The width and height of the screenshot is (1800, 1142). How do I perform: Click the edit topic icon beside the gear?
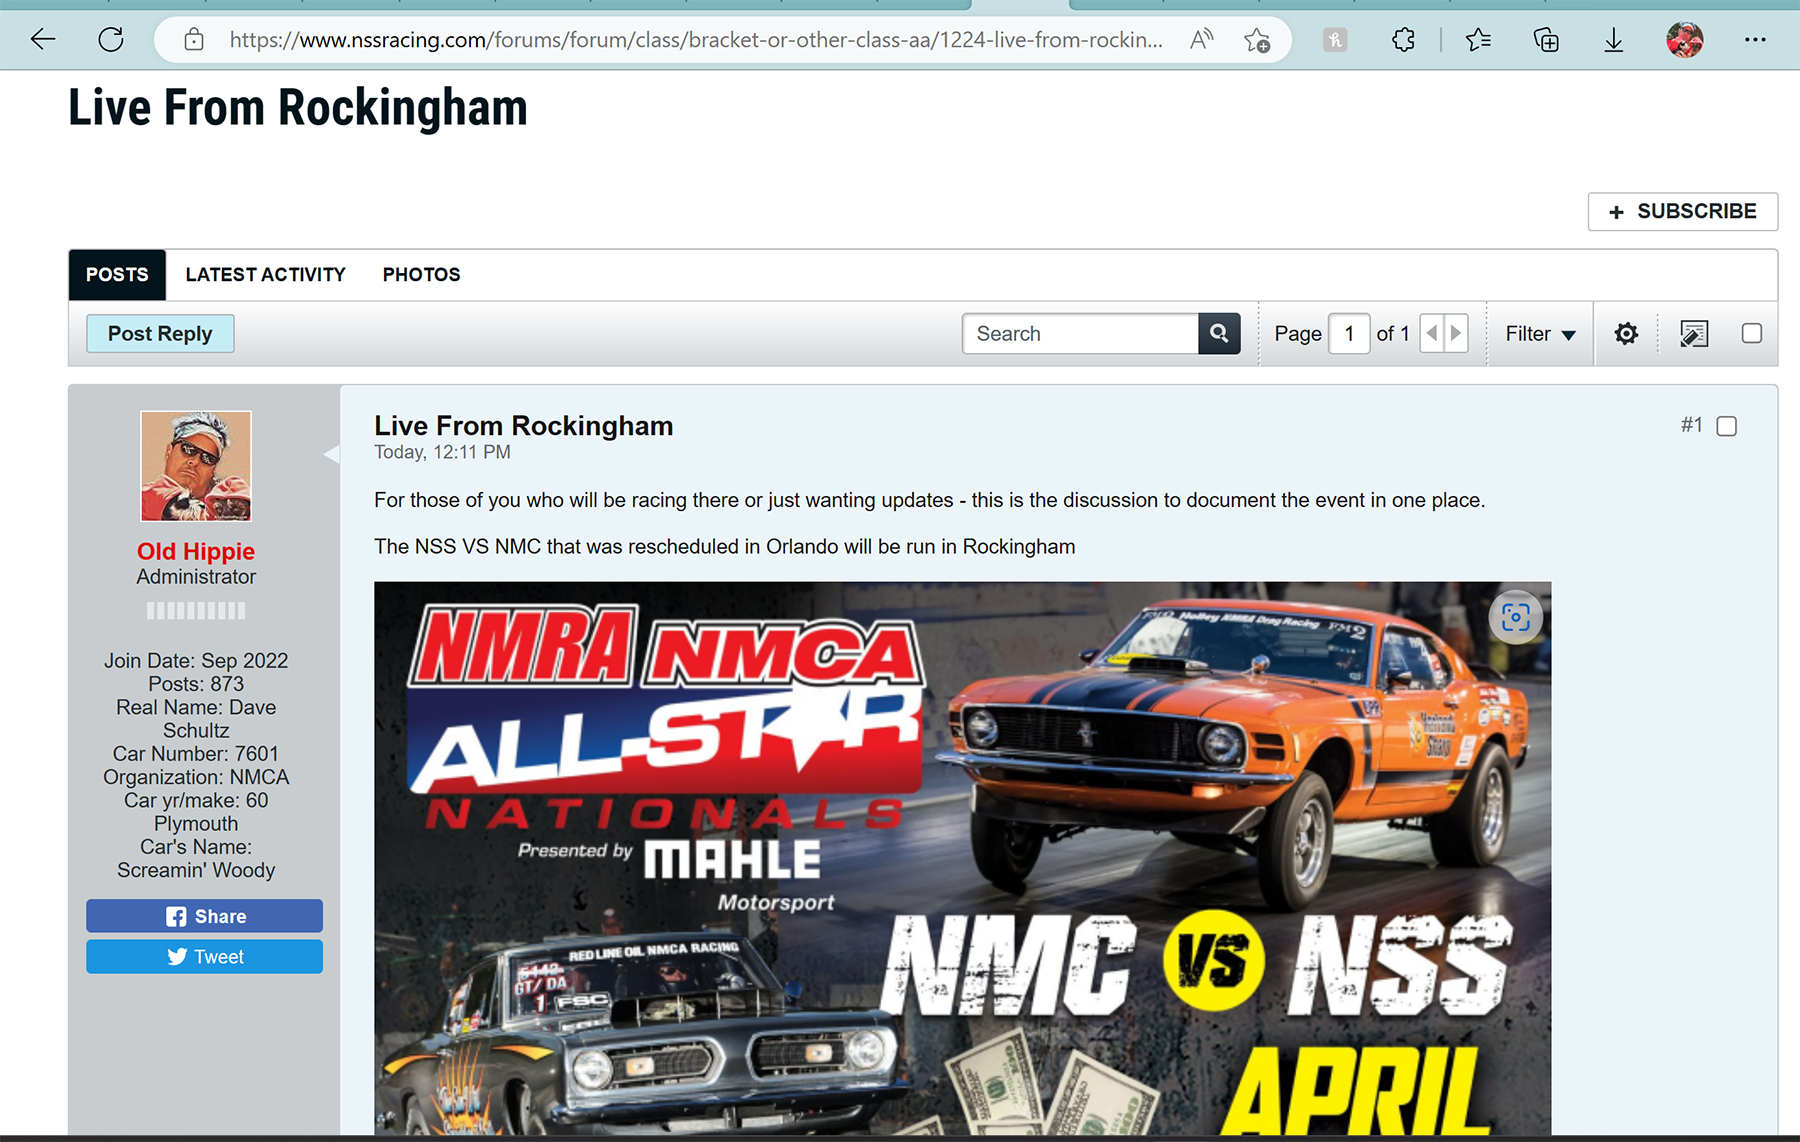pos(1694,333)
